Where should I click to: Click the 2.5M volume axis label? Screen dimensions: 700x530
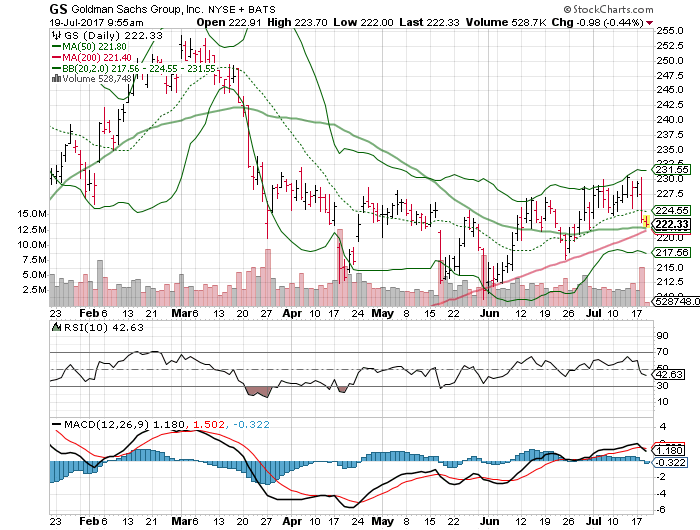[x=34, y=290]
